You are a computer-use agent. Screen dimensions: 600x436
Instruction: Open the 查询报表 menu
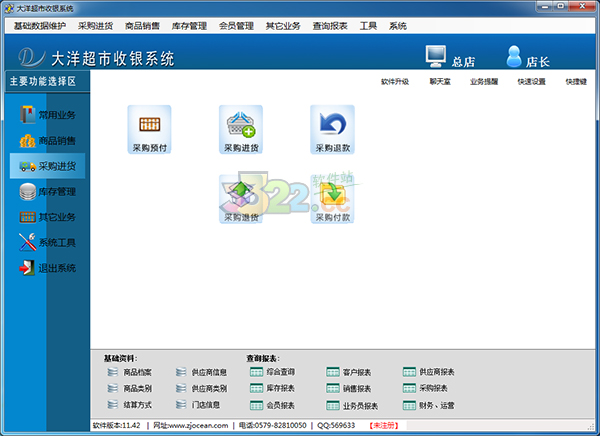pos(330,26)
